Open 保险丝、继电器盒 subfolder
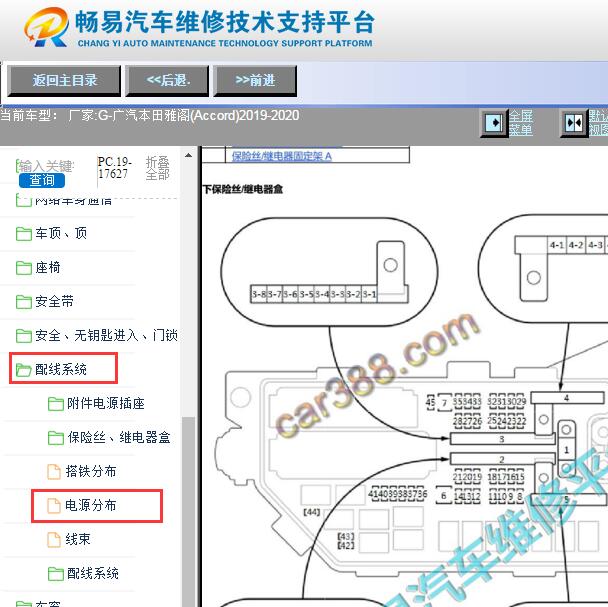This screenshot has height=607, width=608. point(119,438)
